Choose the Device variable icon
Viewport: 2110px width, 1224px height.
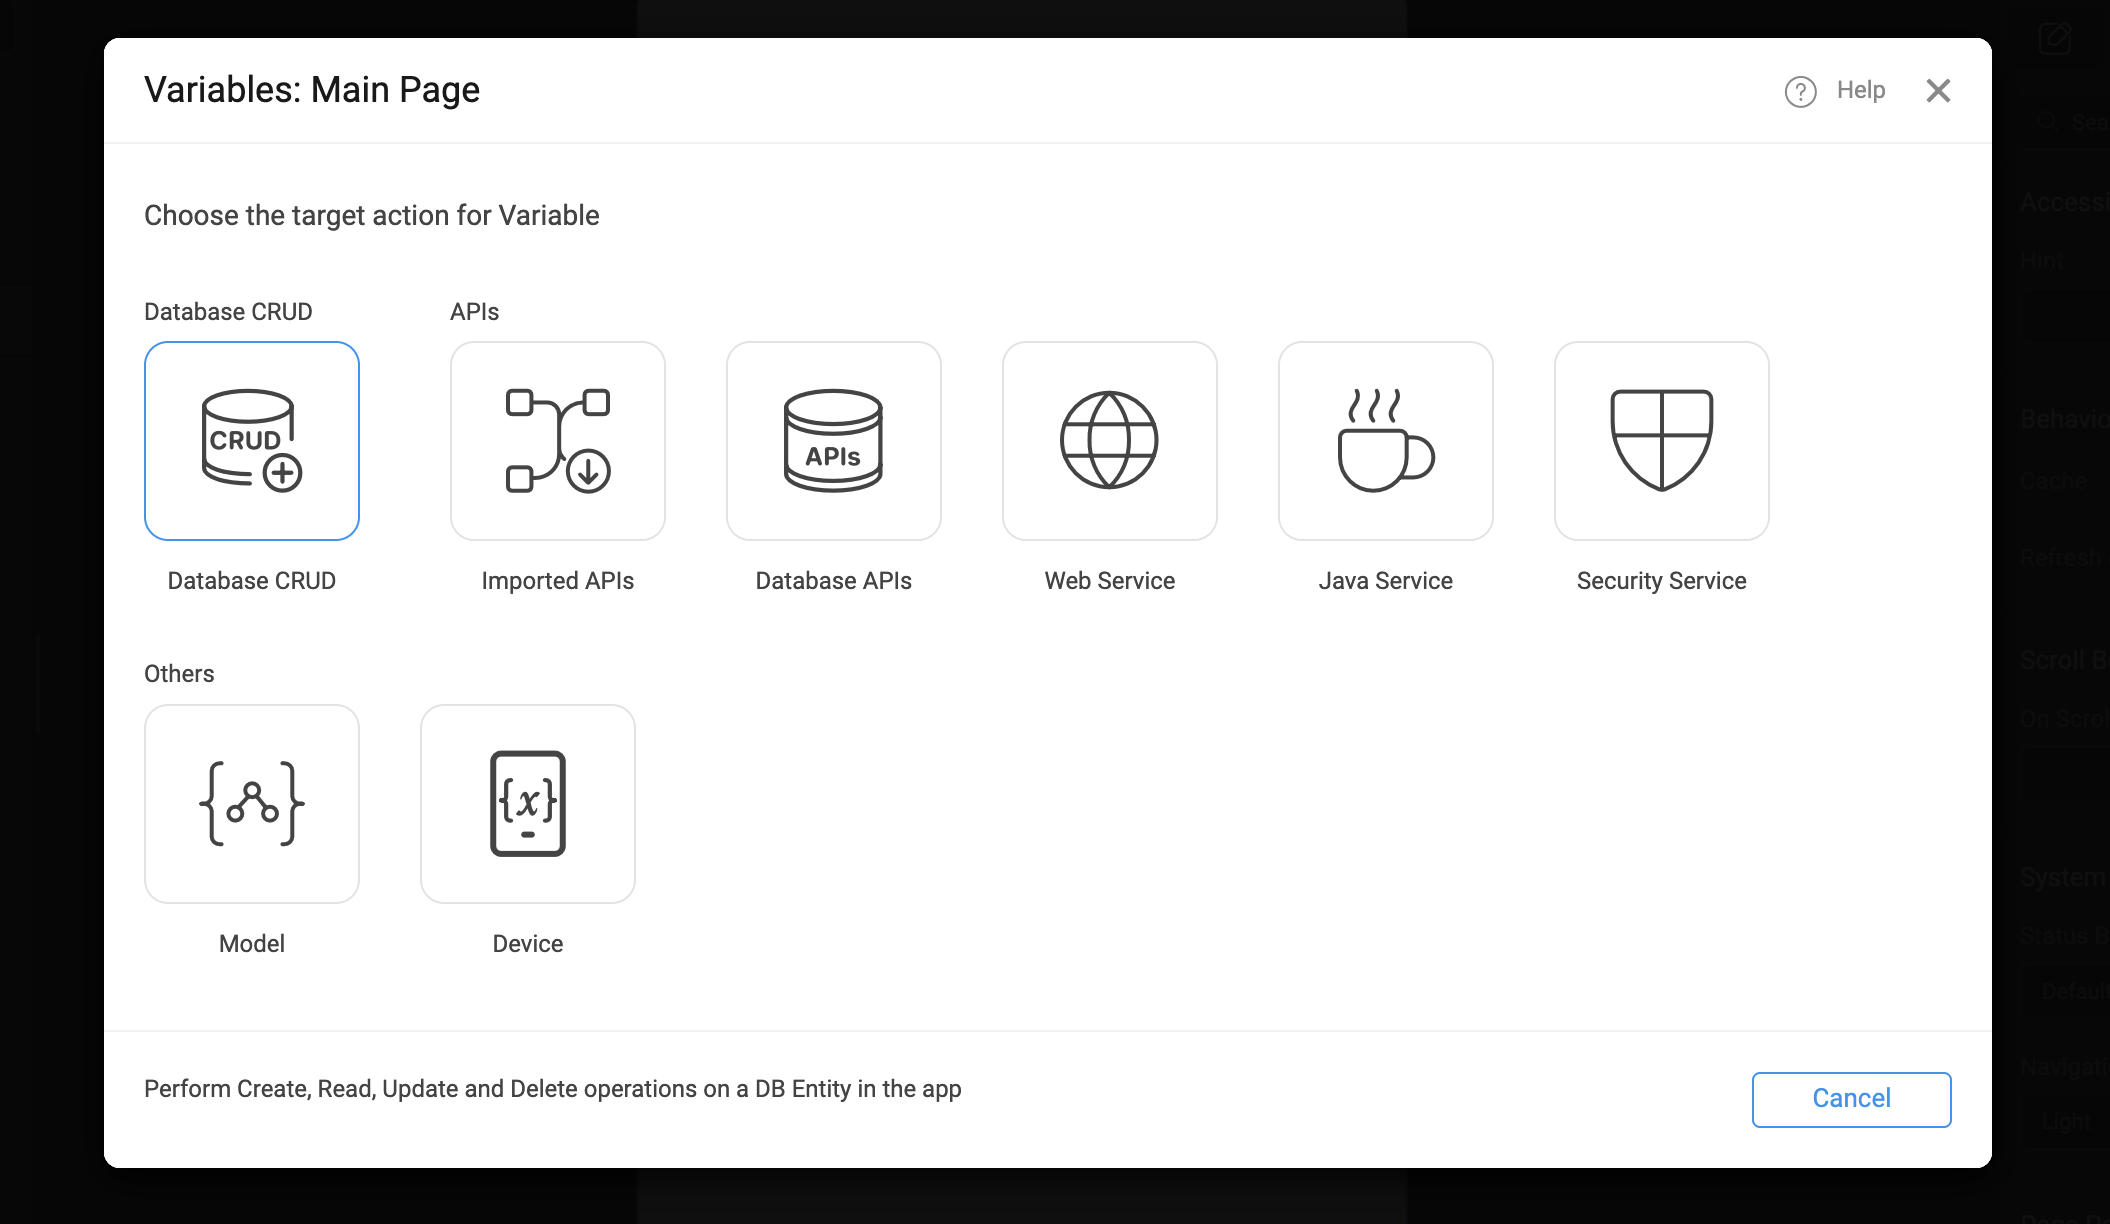(x=528, y=804)
